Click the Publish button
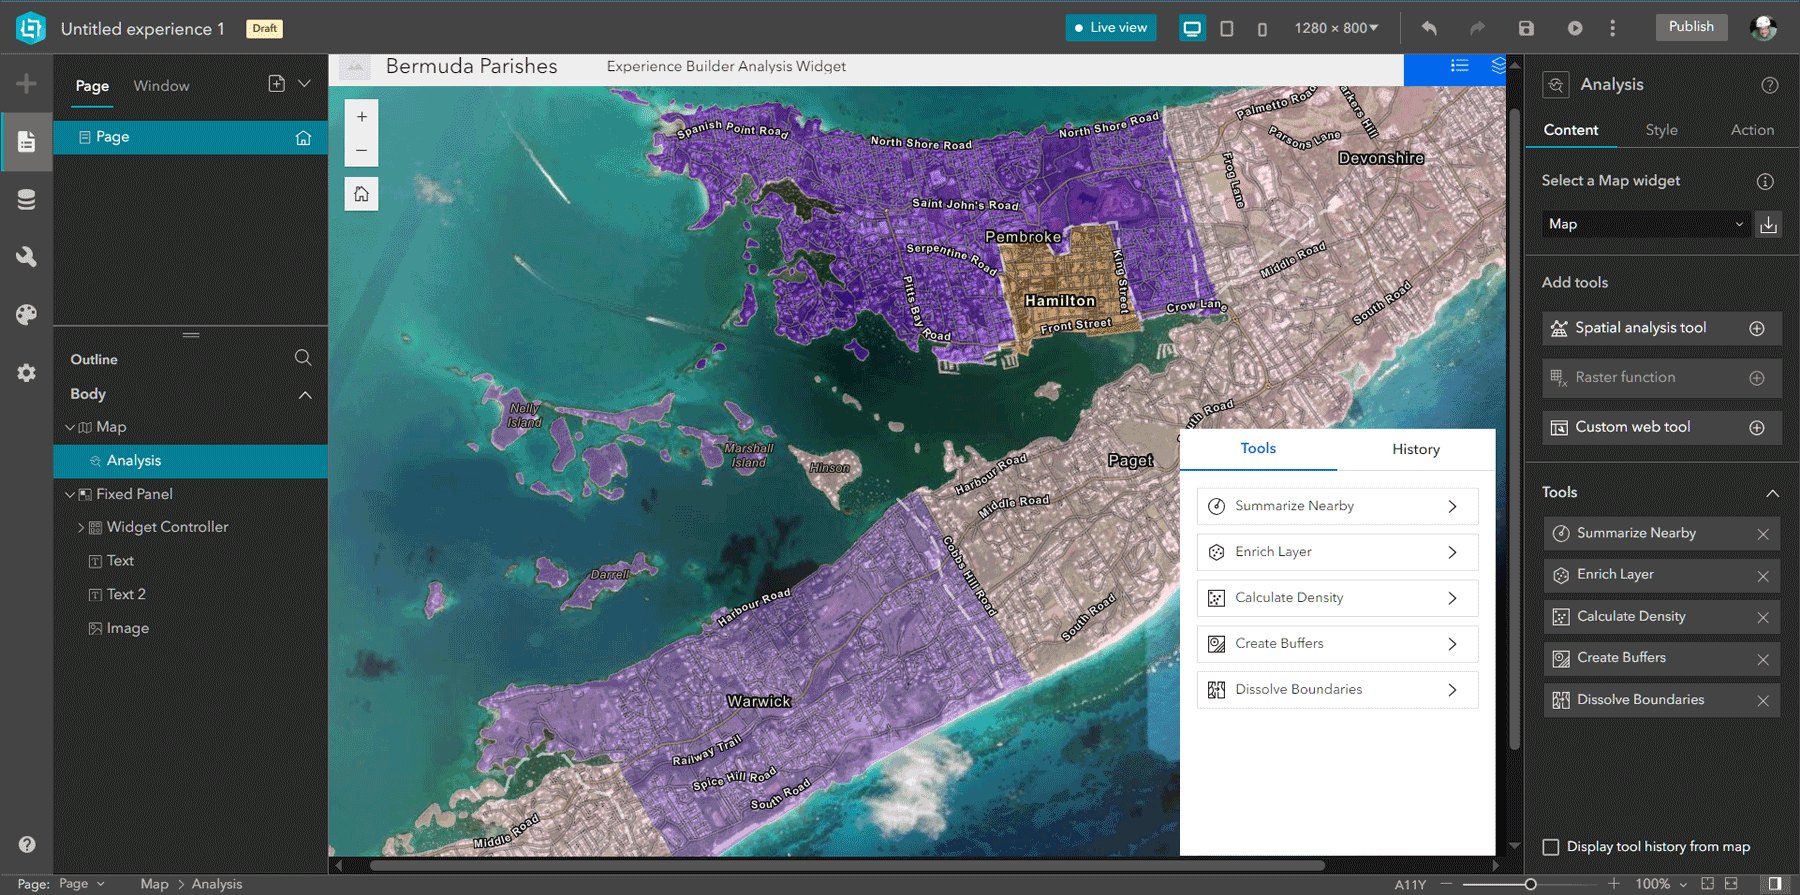 1691,27
